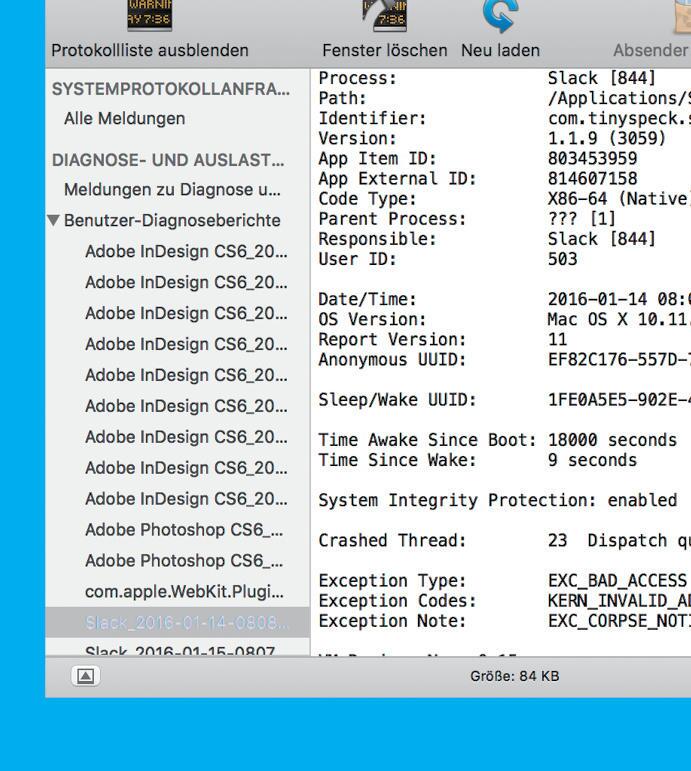Click the '18000 seconds' awake time value
This screenshot has height=771, width=691.
click(612, 440)
